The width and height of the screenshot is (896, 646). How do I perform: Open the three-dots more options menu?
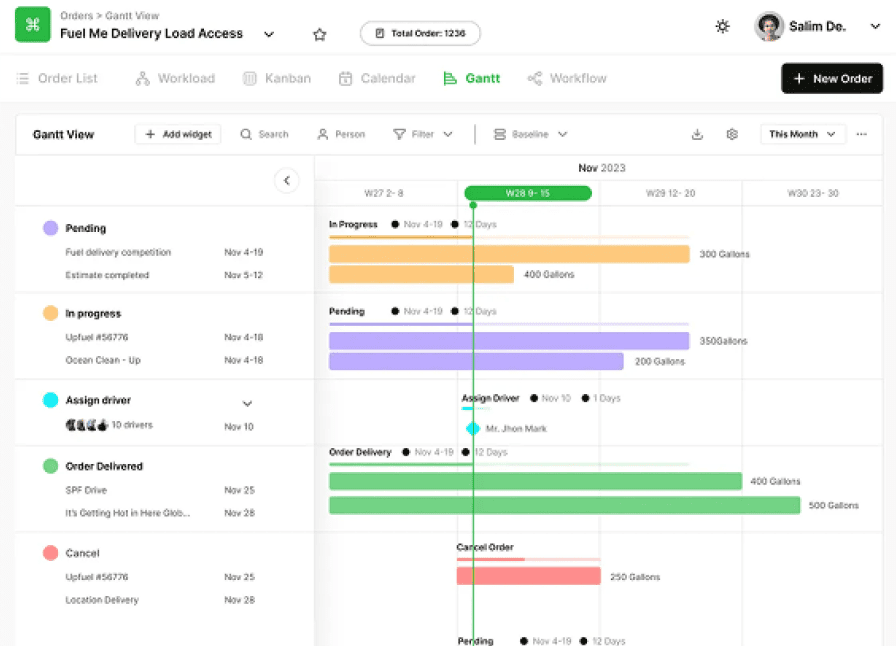[x=861, y=134]
